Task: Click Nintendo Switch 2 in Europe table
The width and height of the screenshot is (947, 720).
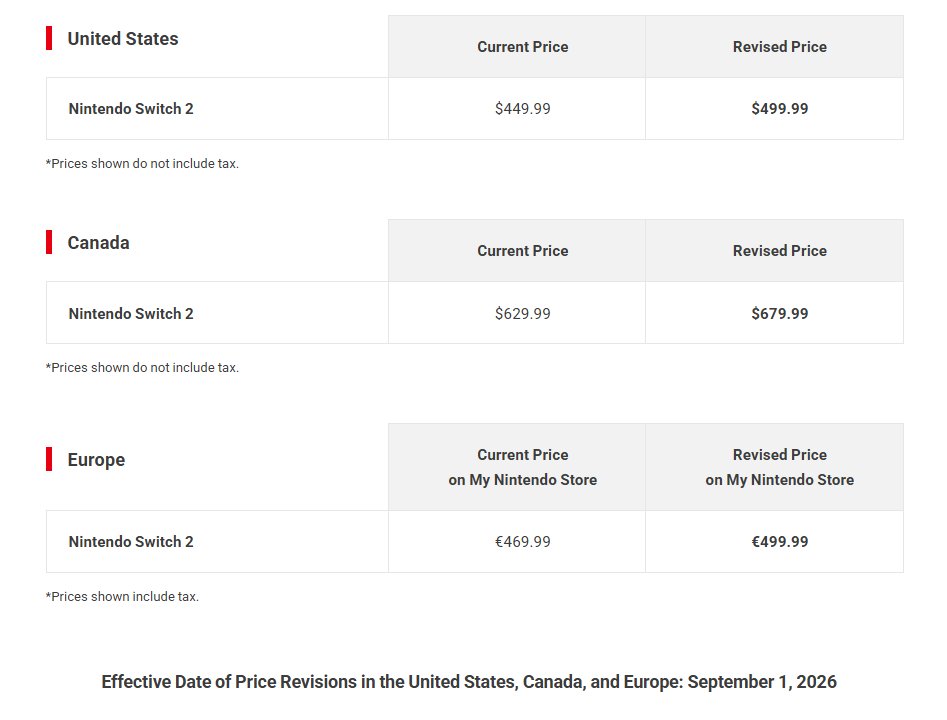Action: point(131,542)
